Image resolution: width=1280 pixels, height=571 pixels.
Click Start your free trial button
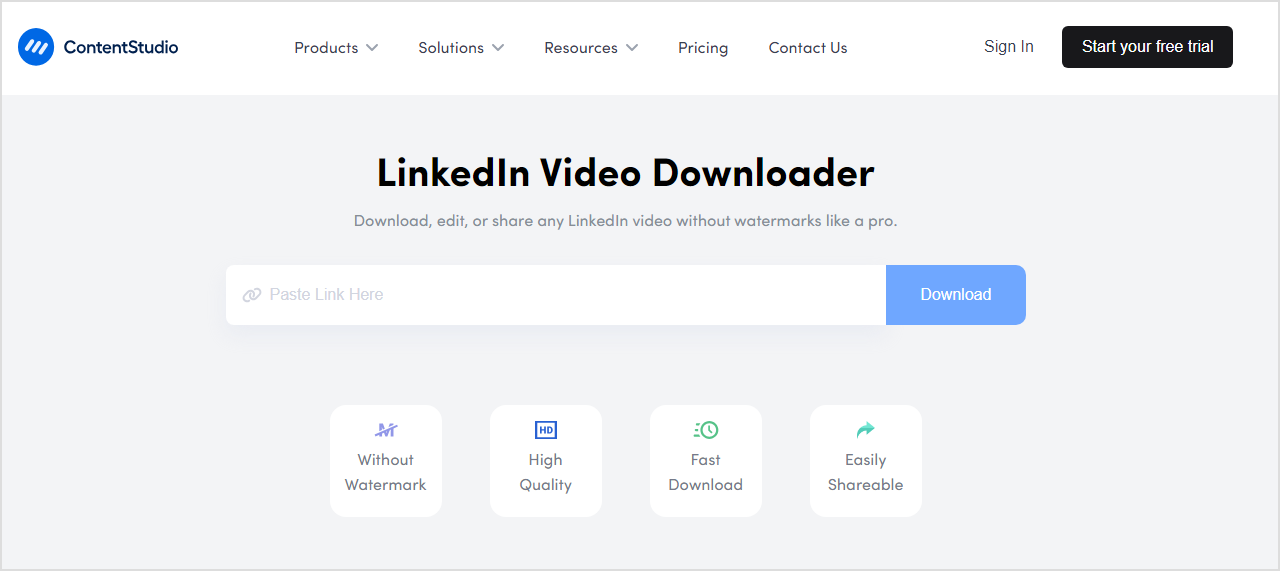click(1147, 47)
